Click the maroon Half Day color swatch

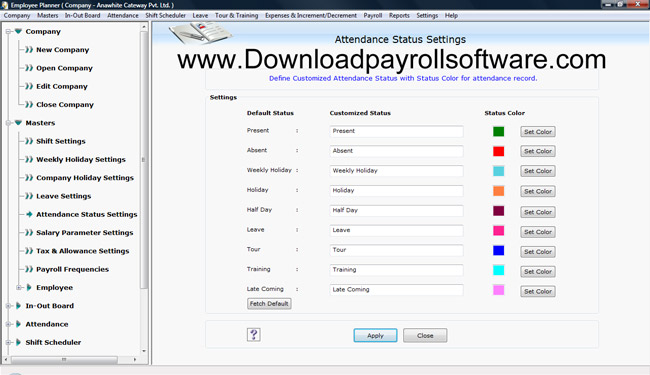tap(498, 210)
